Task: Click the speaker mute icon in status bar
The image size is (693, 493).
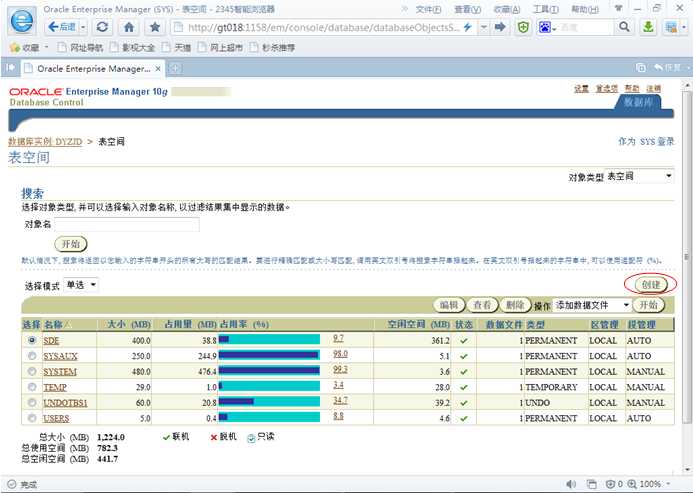Action: tap(571, 484)
